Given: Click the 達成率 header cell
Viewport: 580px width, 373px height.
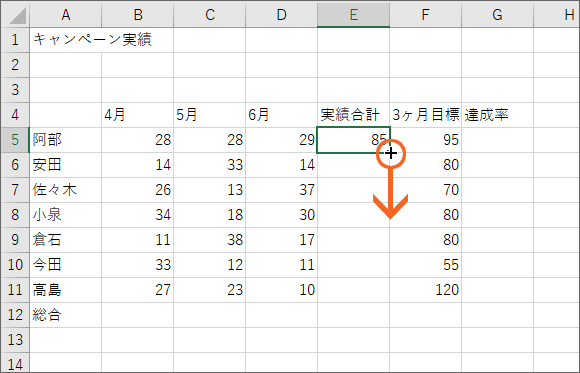Looking at the screenshot, I should point(497,115).
